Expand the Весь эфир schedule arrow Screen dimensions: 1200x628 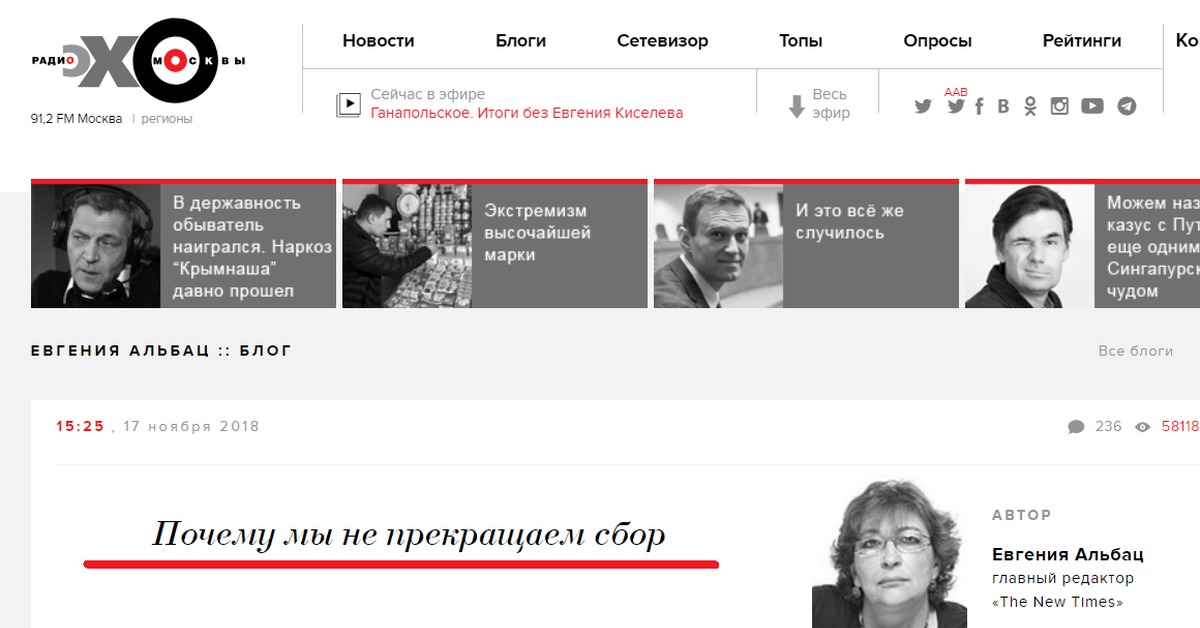click(x=797, y=106)
